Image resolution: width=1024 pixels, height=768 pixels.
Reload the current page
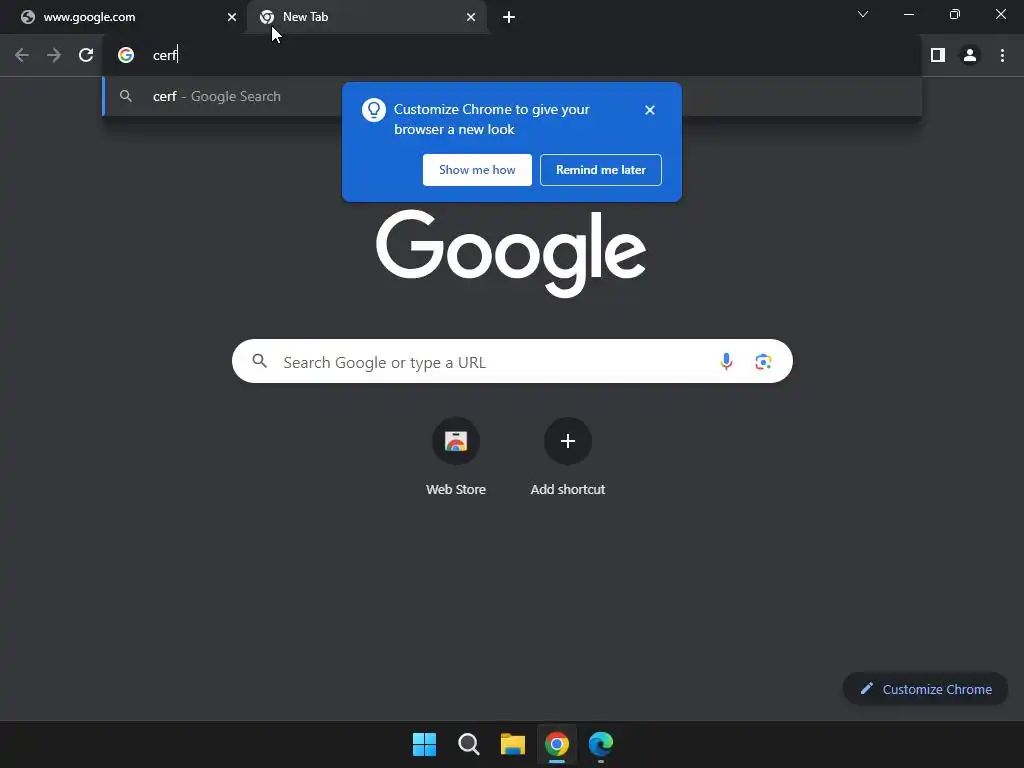[86, 56]
